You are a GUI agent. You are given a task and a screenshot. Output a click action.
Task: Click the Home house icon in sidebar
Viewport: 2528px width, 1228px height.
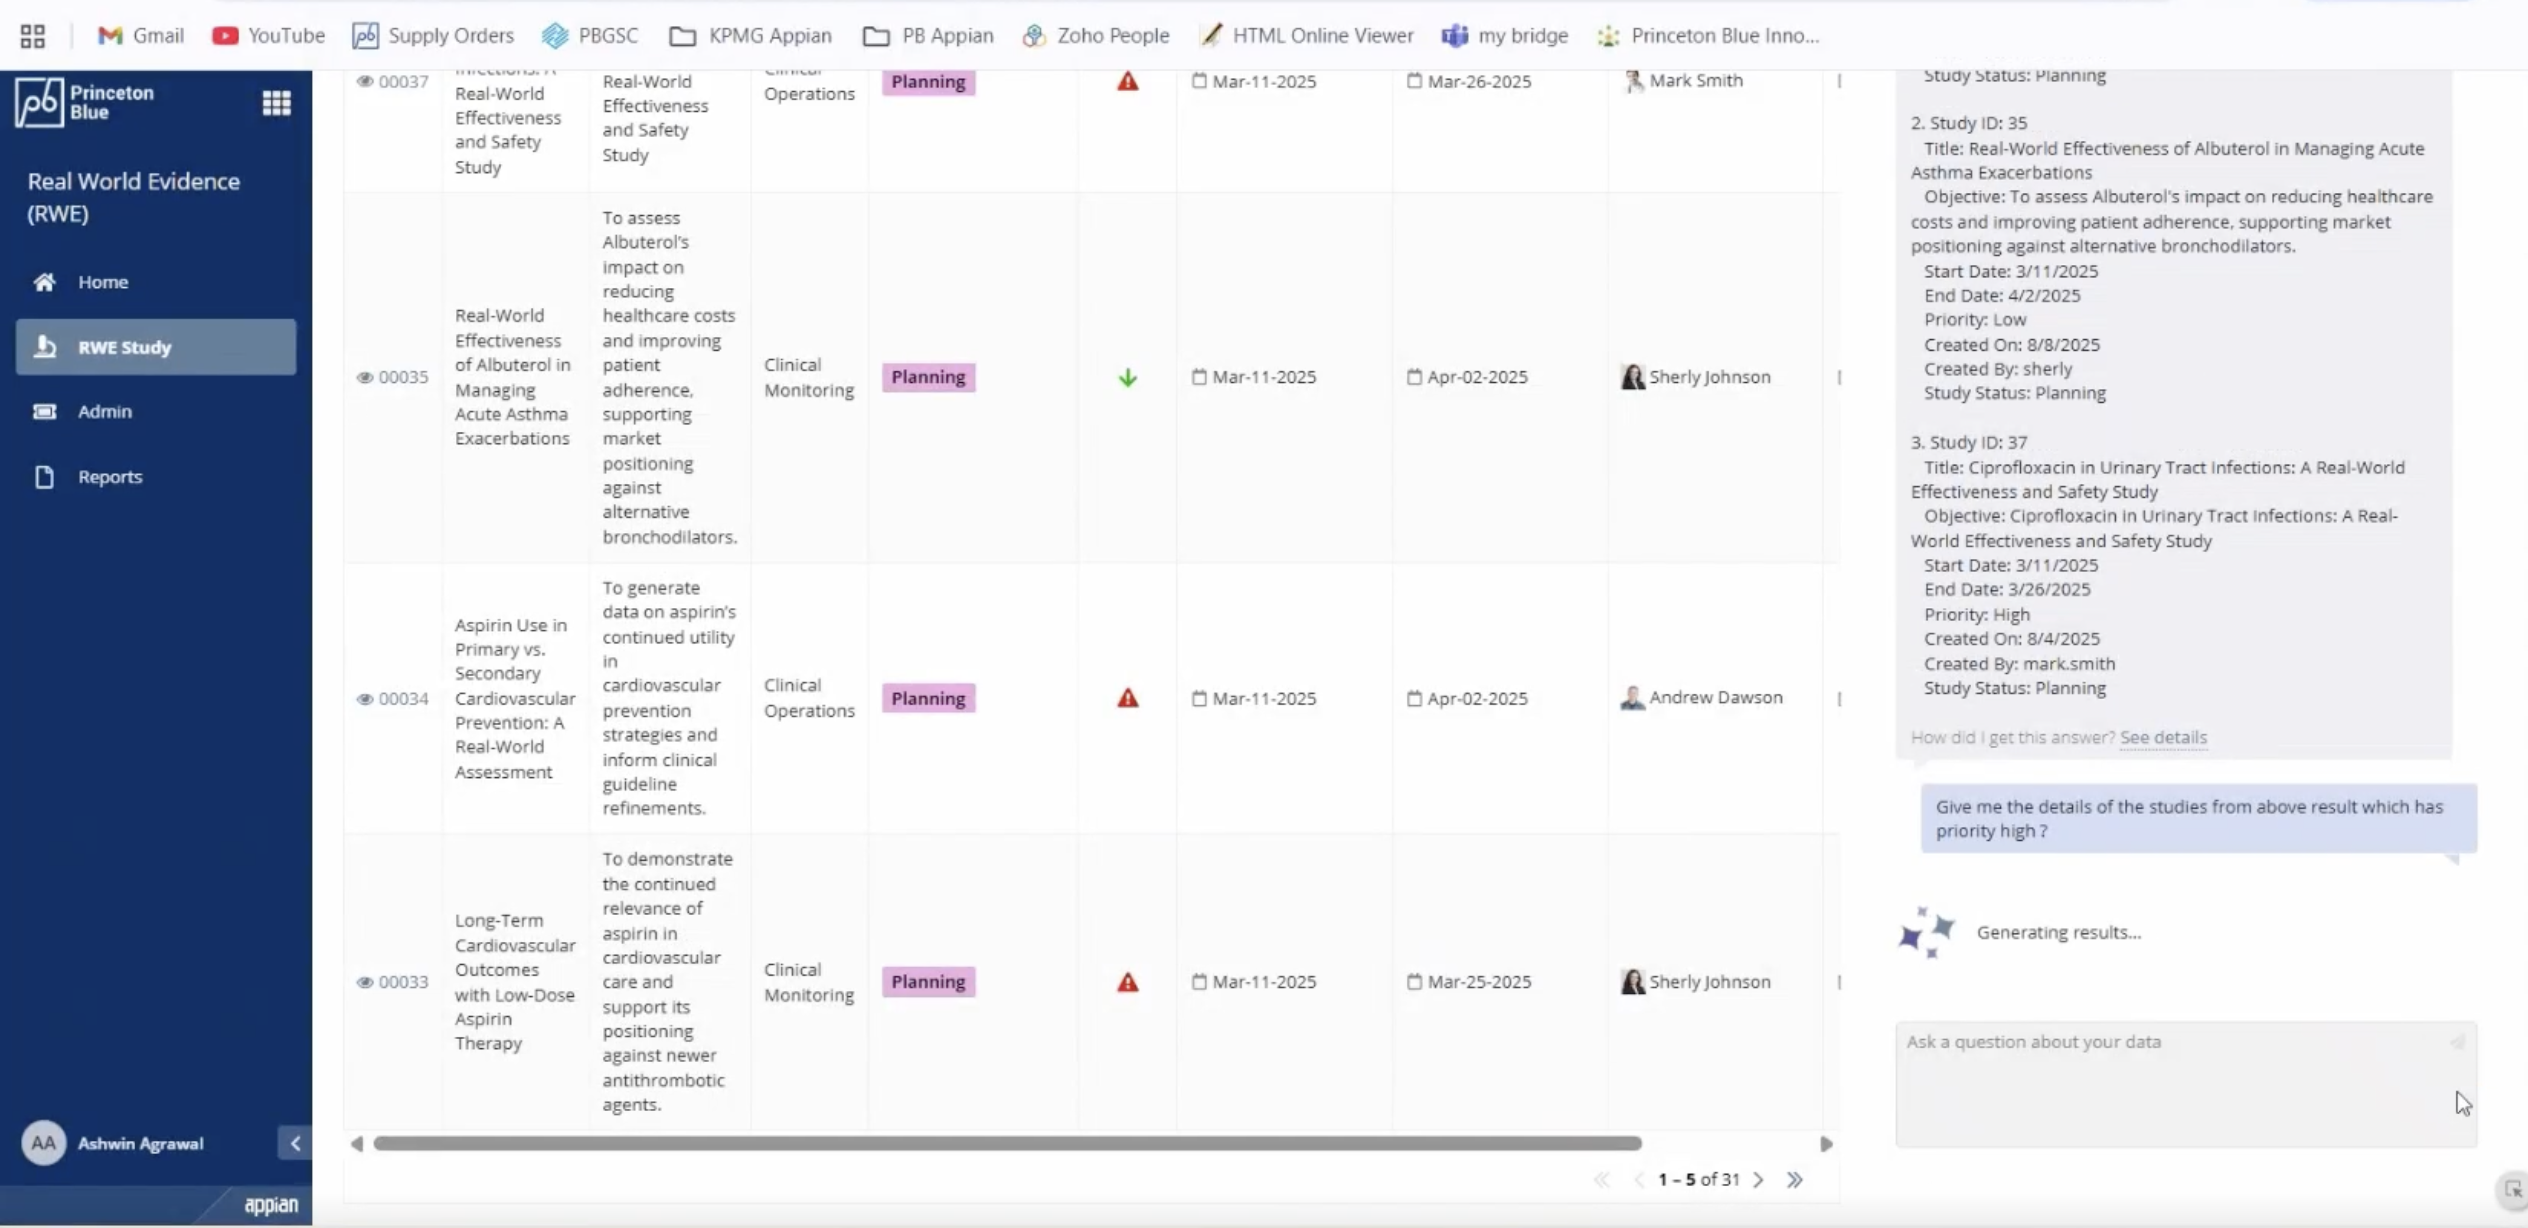coord(44,282)
